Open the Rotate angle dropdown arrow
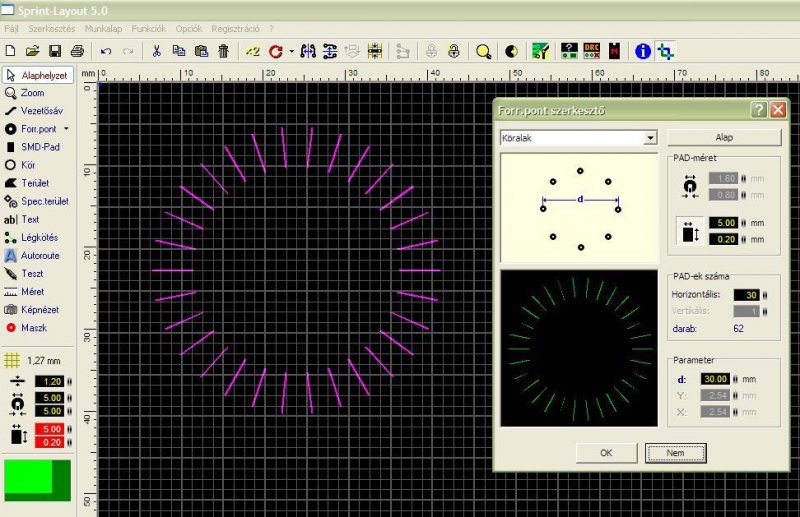 pos(291,51)
